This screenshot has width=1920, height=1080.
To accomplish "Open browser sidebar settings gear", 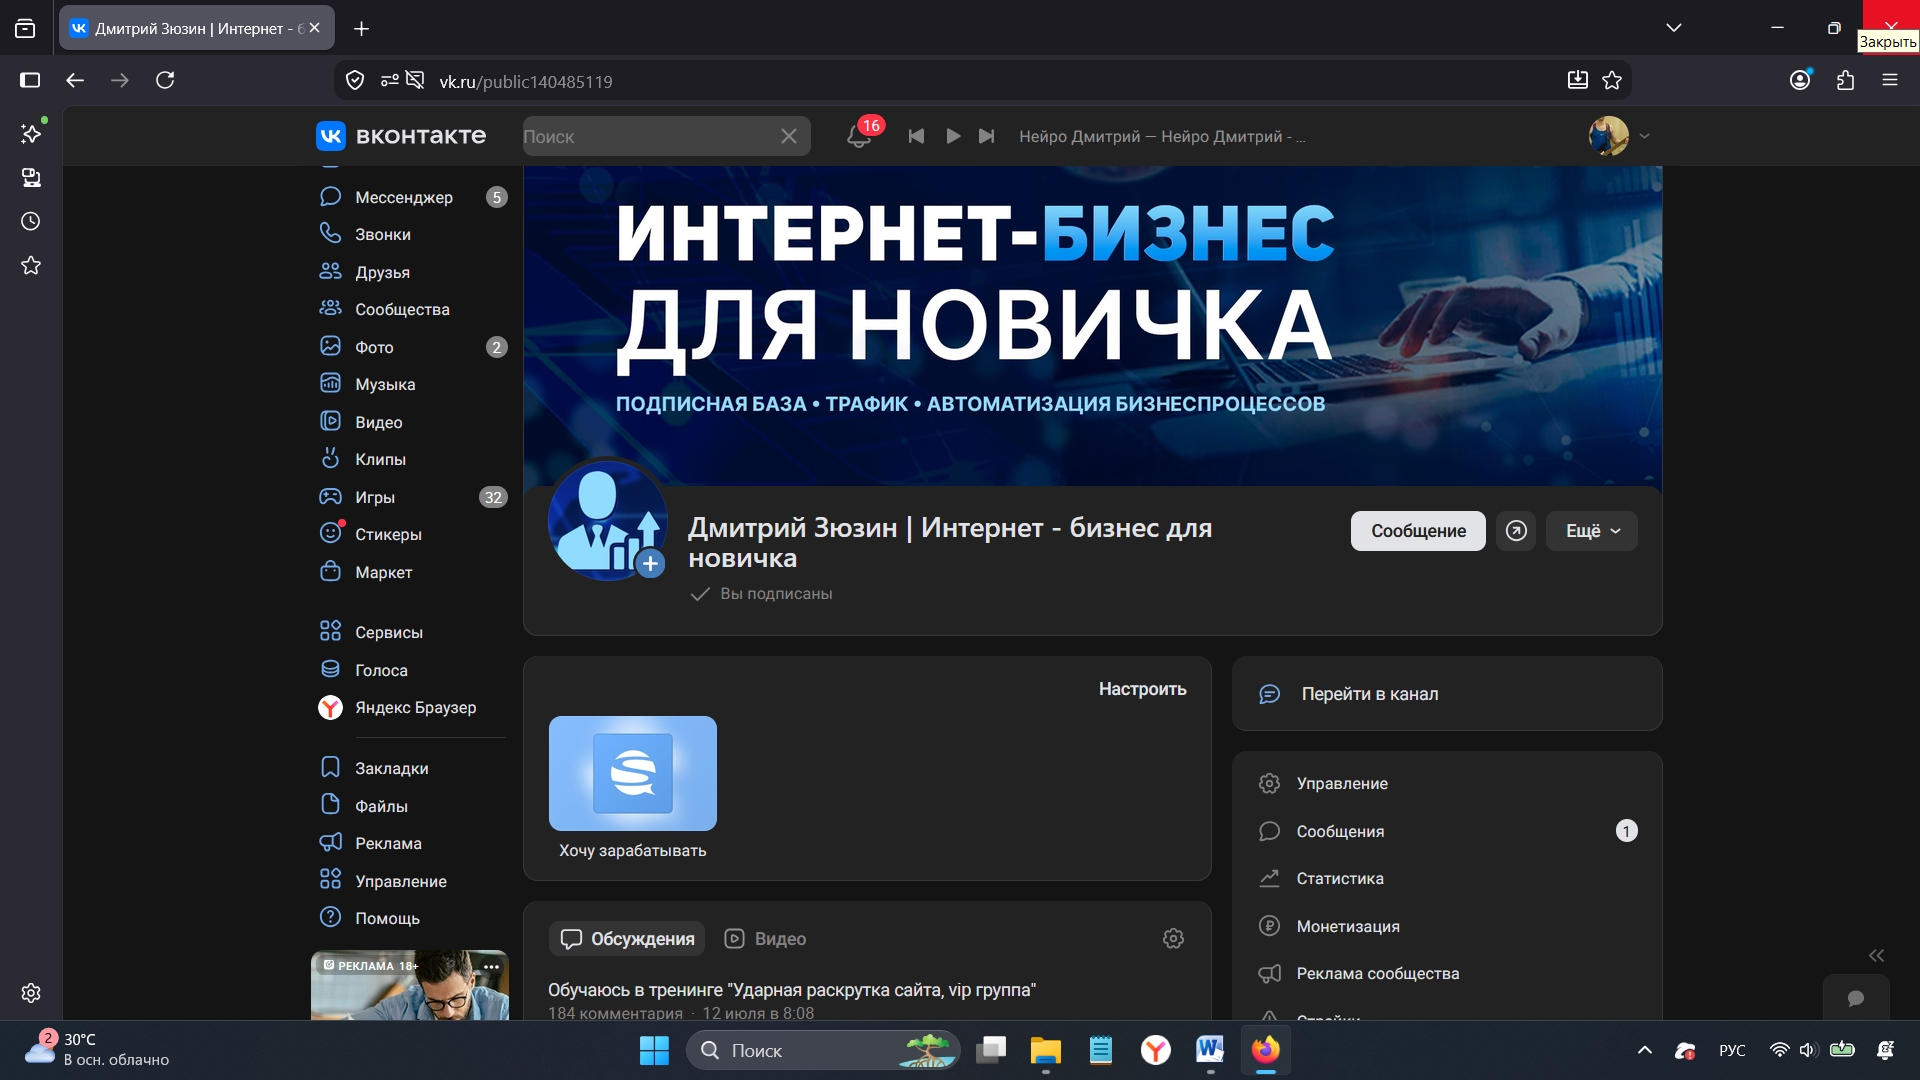I will pyautogui.click(x=31, y=993).
